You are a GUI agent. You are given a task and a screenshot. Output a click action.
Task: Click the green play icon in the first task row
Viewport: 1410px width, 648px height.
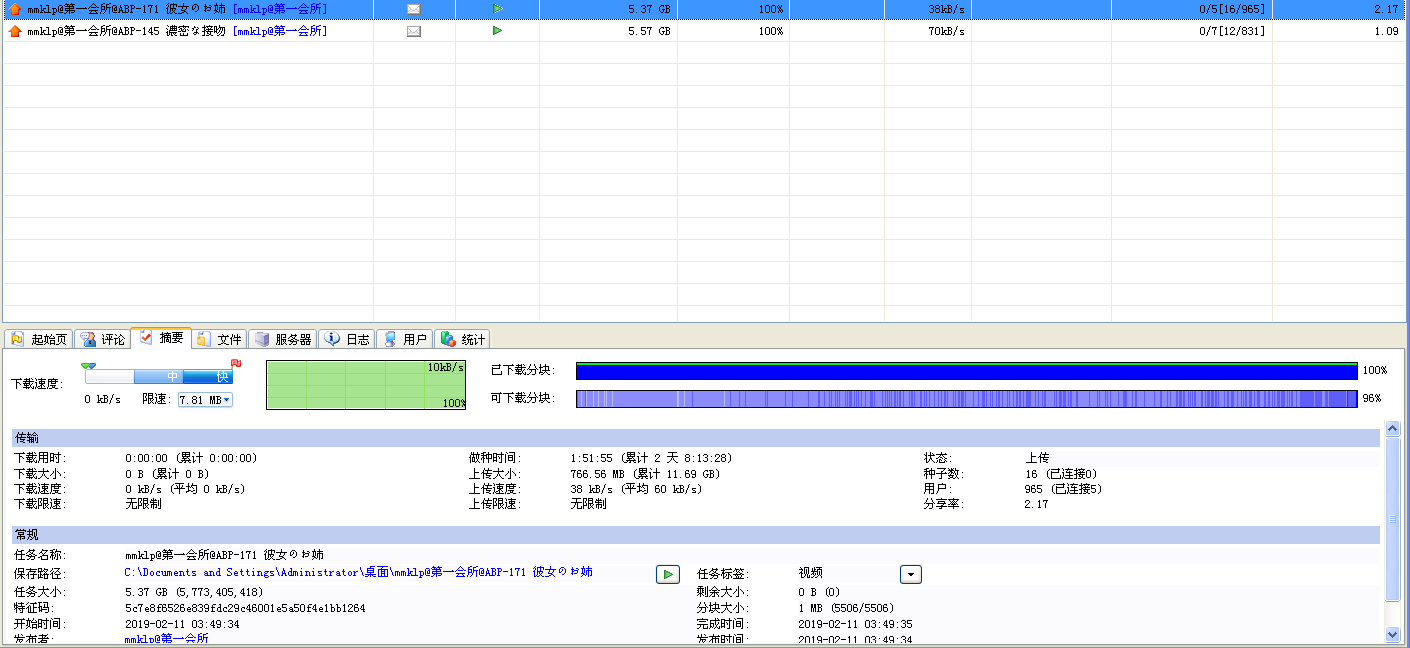(497, 9)
